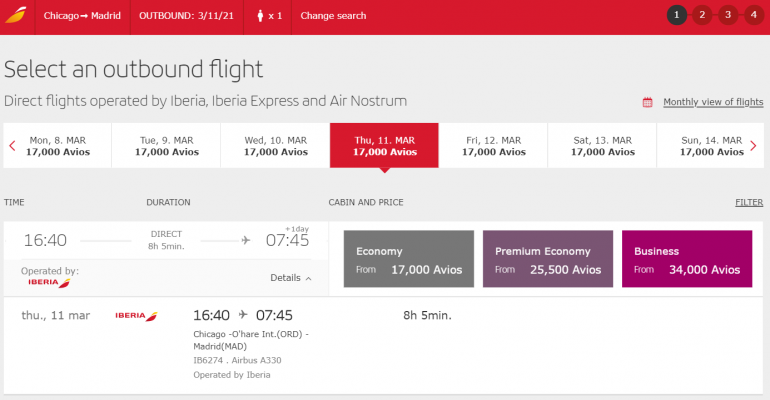Select the Mon, 8. MAR date tab
This screenshot has width=770, height=400.
tap(59, 146)
